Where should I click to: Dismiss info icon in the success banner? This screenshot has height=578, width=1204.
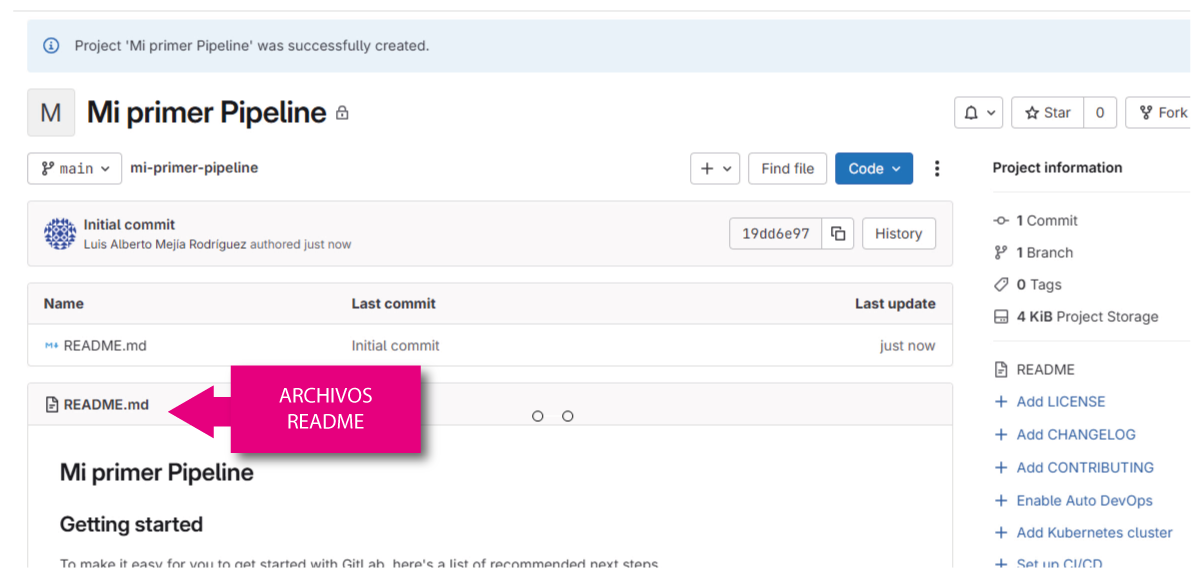pyautogui.click(x=51, y=46)
